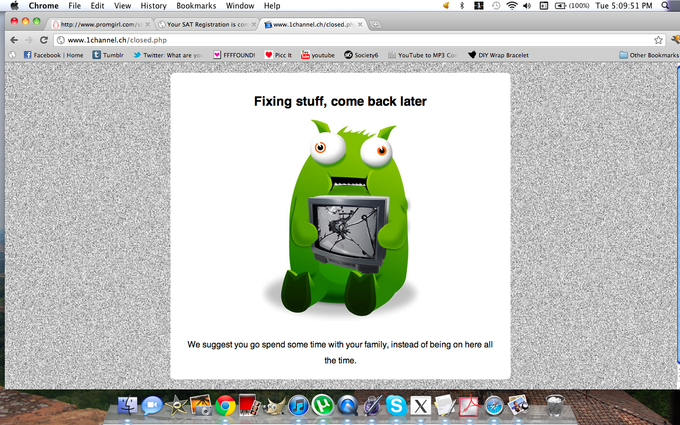Screen dimensions: 680x425
Task: Open the Wi-Fi status menu
Action: pos(512,6)
